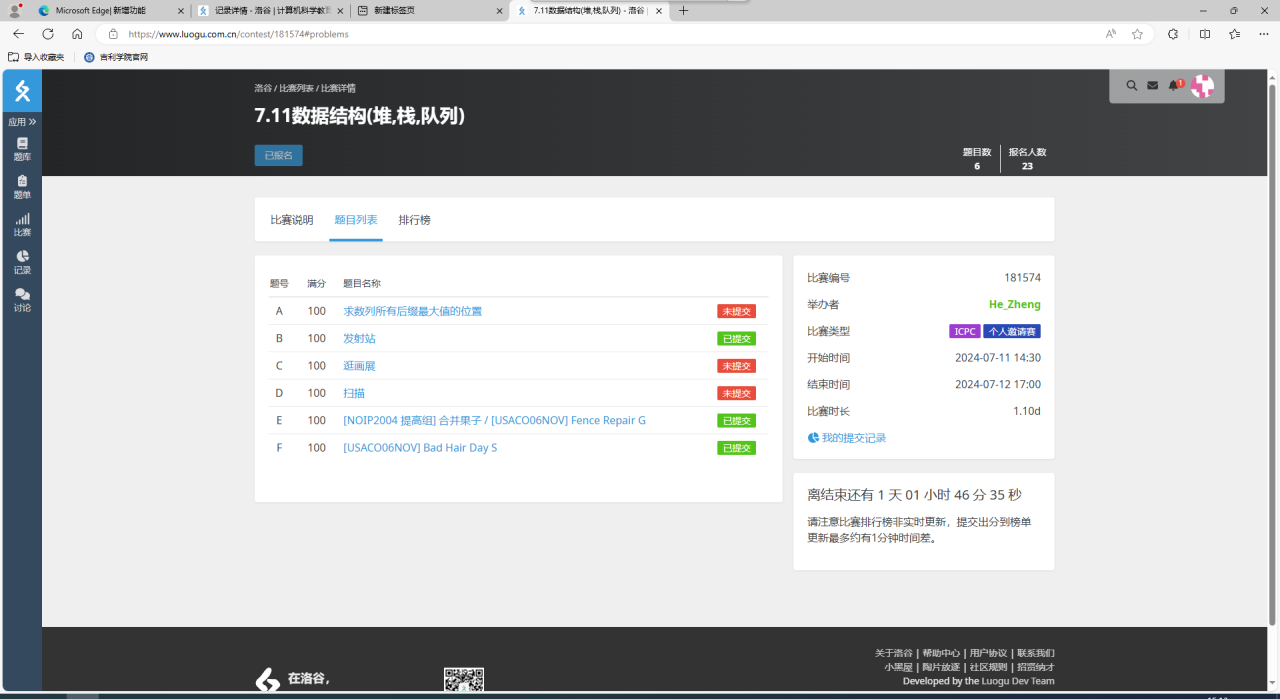Switch to the 排行榜 tab

point(414,220)
